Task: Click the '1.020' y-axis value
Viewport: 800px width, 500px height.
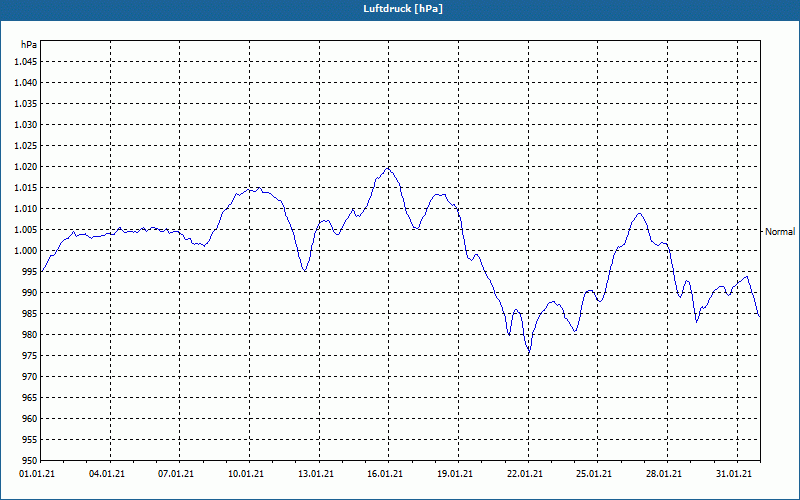Action: (x=26, y=167)
